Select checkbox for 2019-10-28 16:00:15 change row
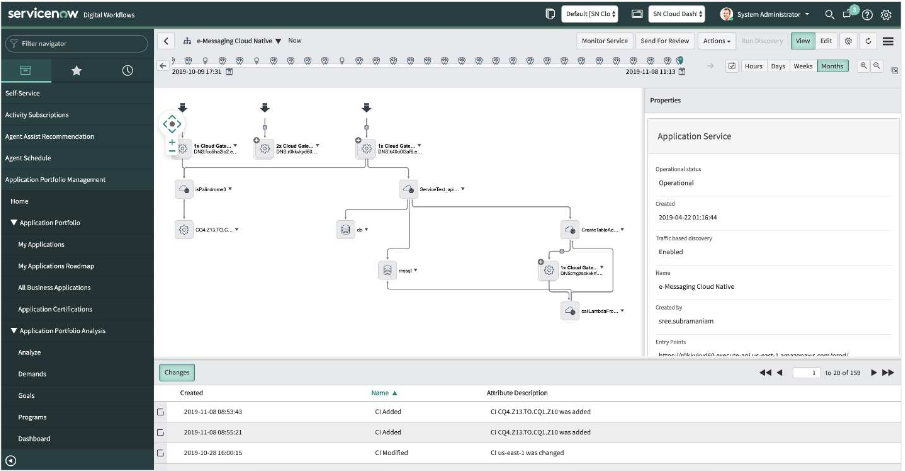The height and width of the screenshot is (471, 905). click(161, 452)
